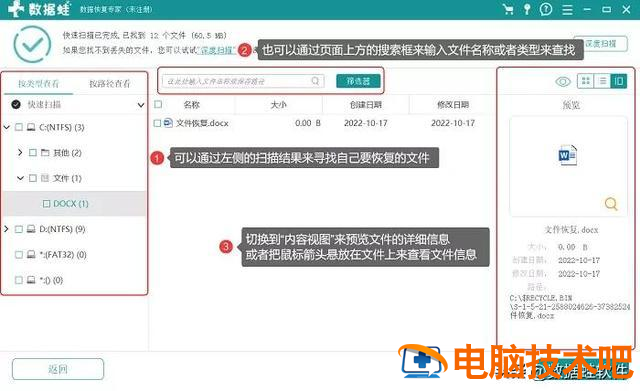This screenshot has height=391, width=640.
Task: Open the hamburger menu icon
Action: [567, 9]
